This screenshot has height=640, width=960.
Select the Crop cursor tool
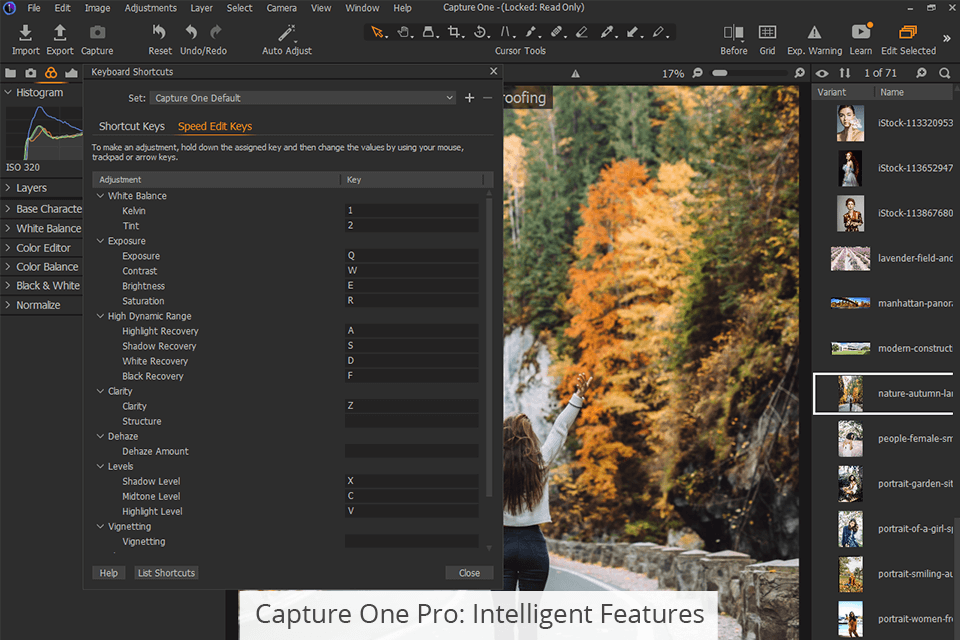[454, 32]
